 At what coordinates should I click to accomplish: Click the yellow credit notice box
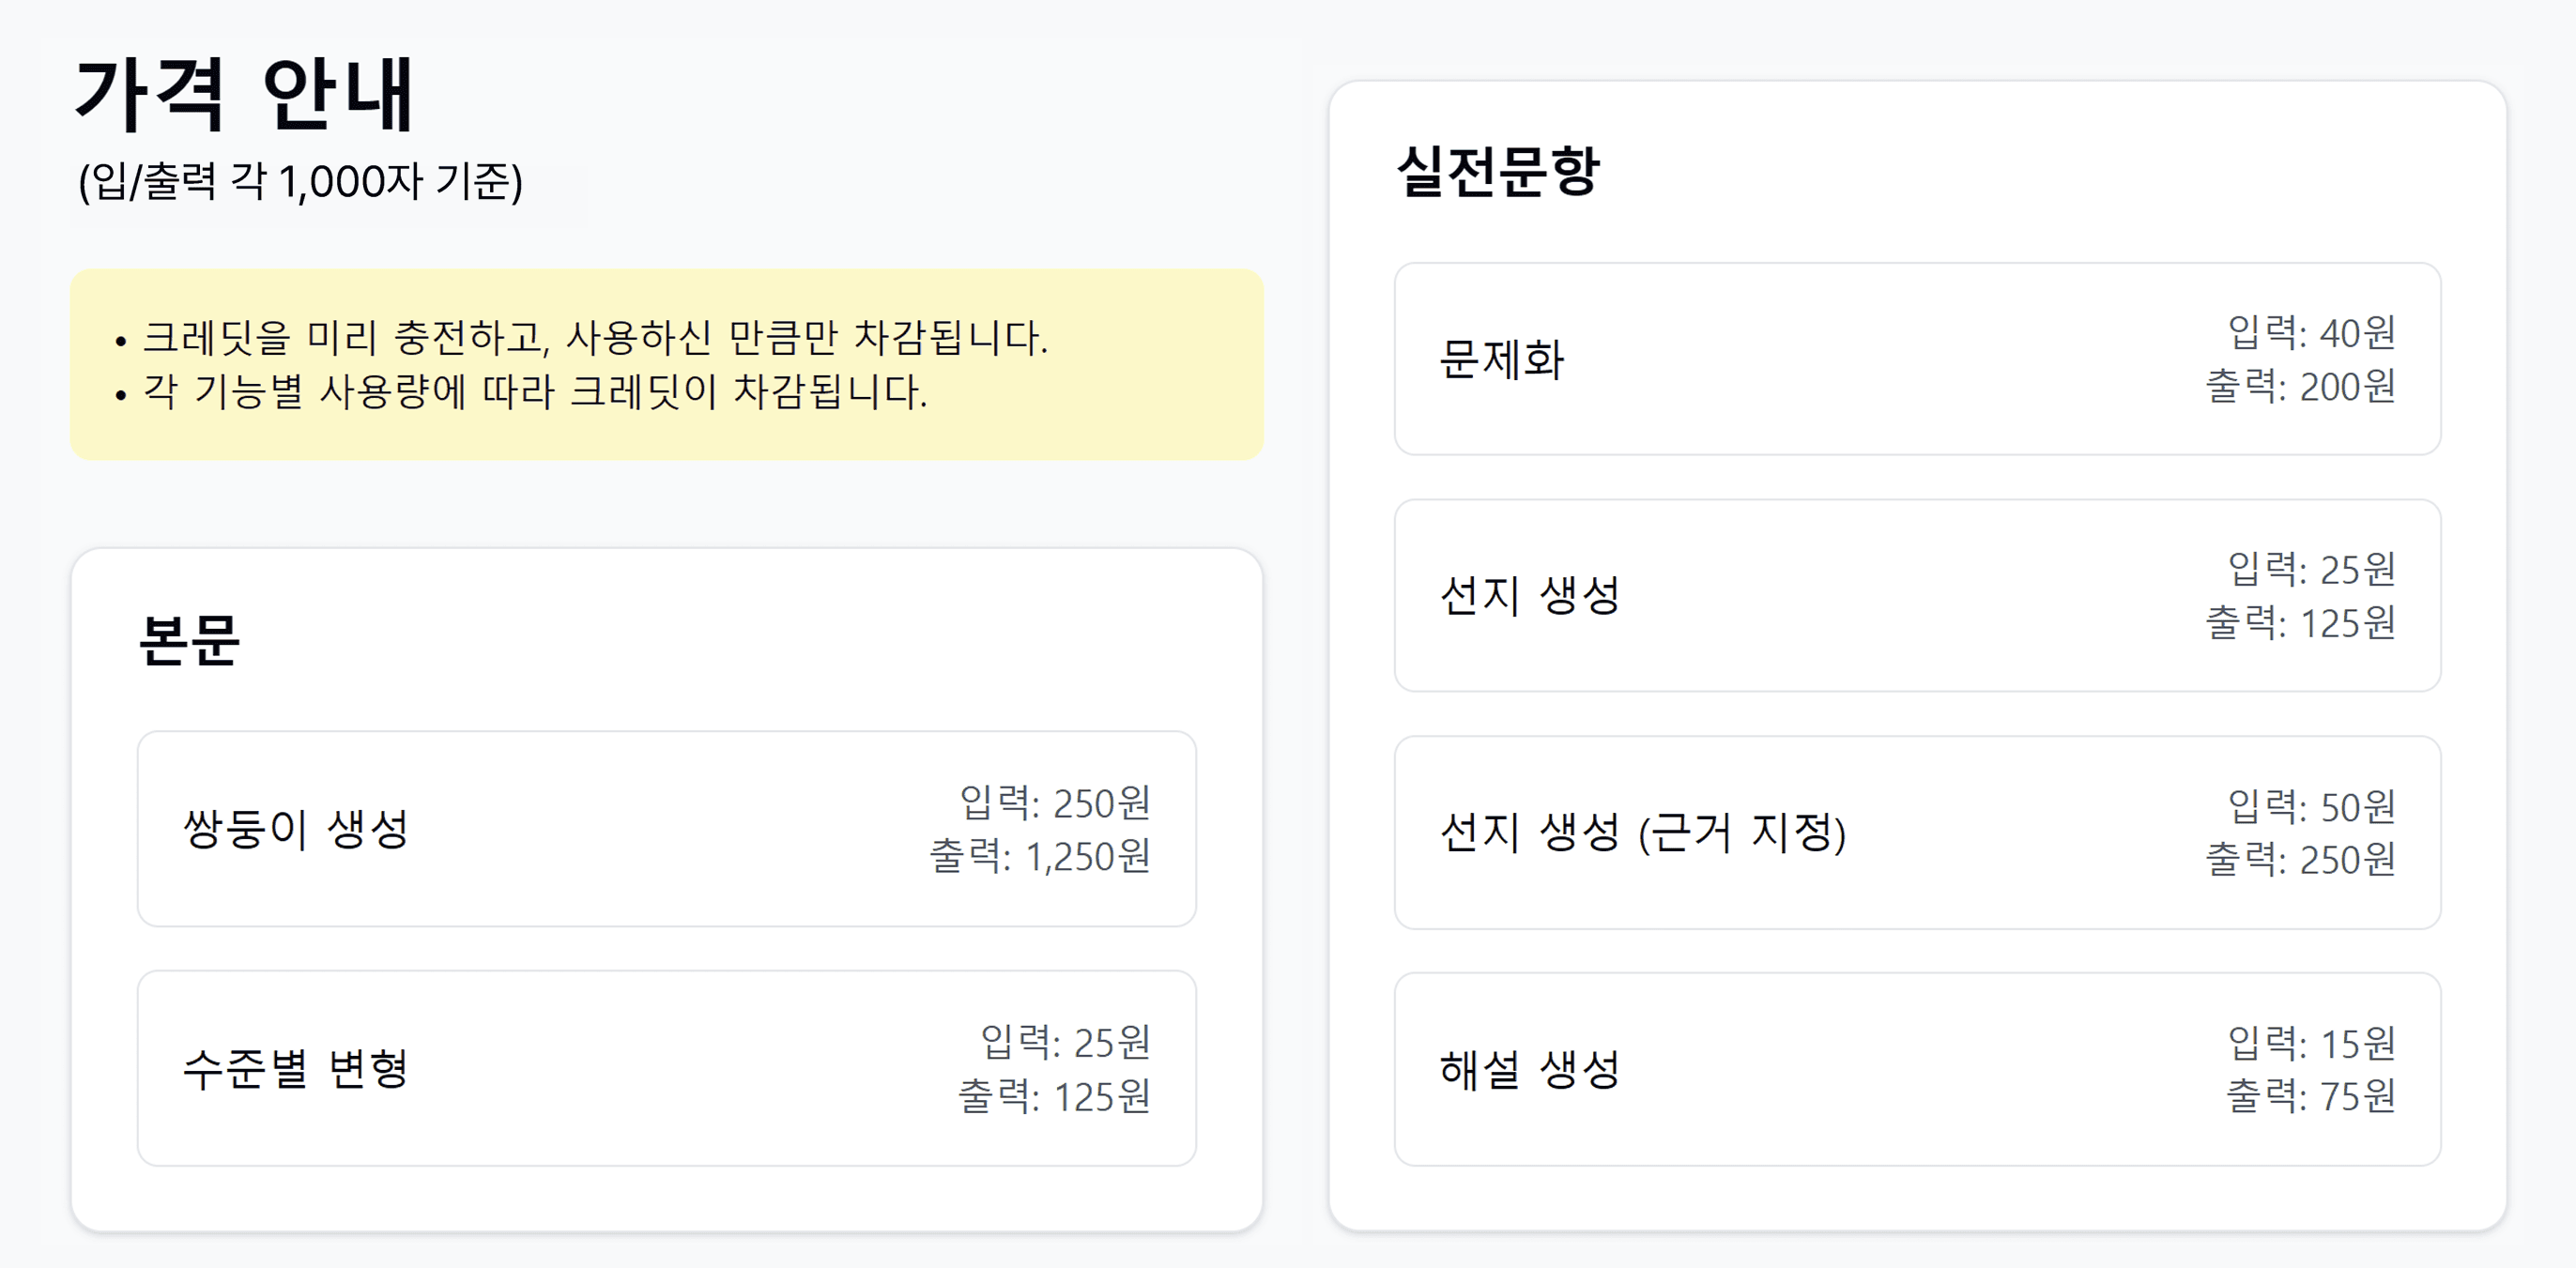[x=667, y=364]
